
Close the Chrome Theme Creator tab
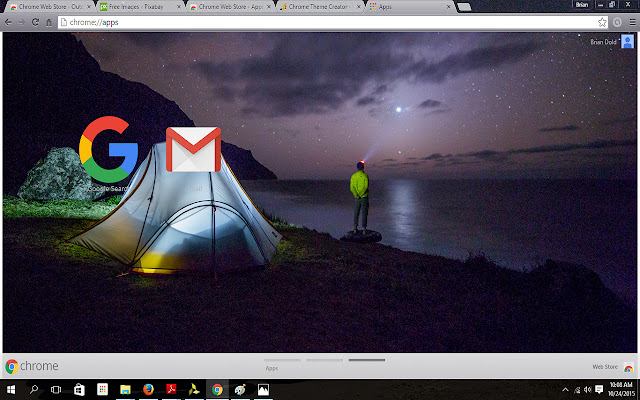click(358, 7)
